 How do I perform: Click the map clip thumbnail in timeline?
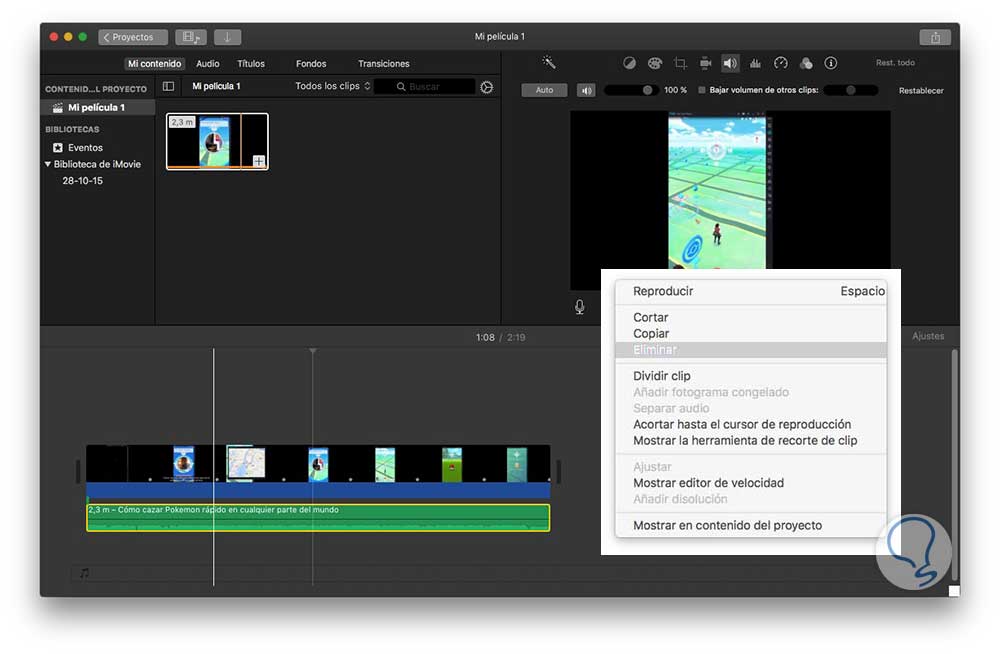pos(246,463)
